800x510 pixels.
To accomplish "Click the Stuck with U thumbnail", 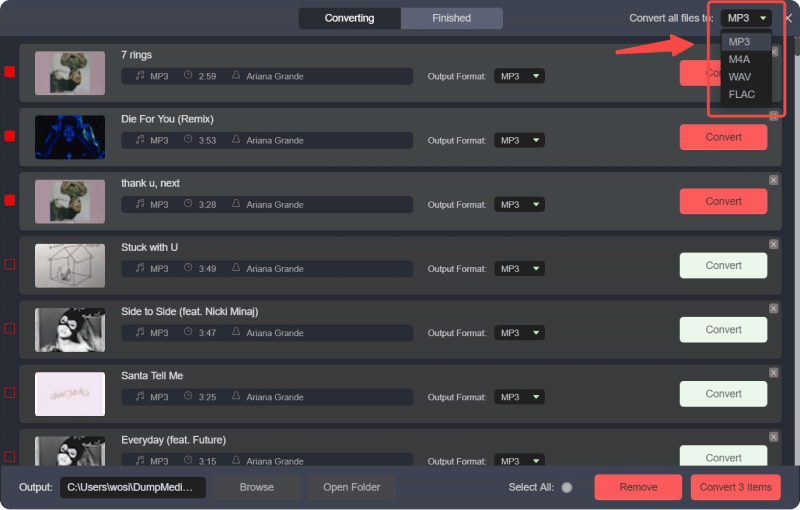I will [x=70, y=266].
